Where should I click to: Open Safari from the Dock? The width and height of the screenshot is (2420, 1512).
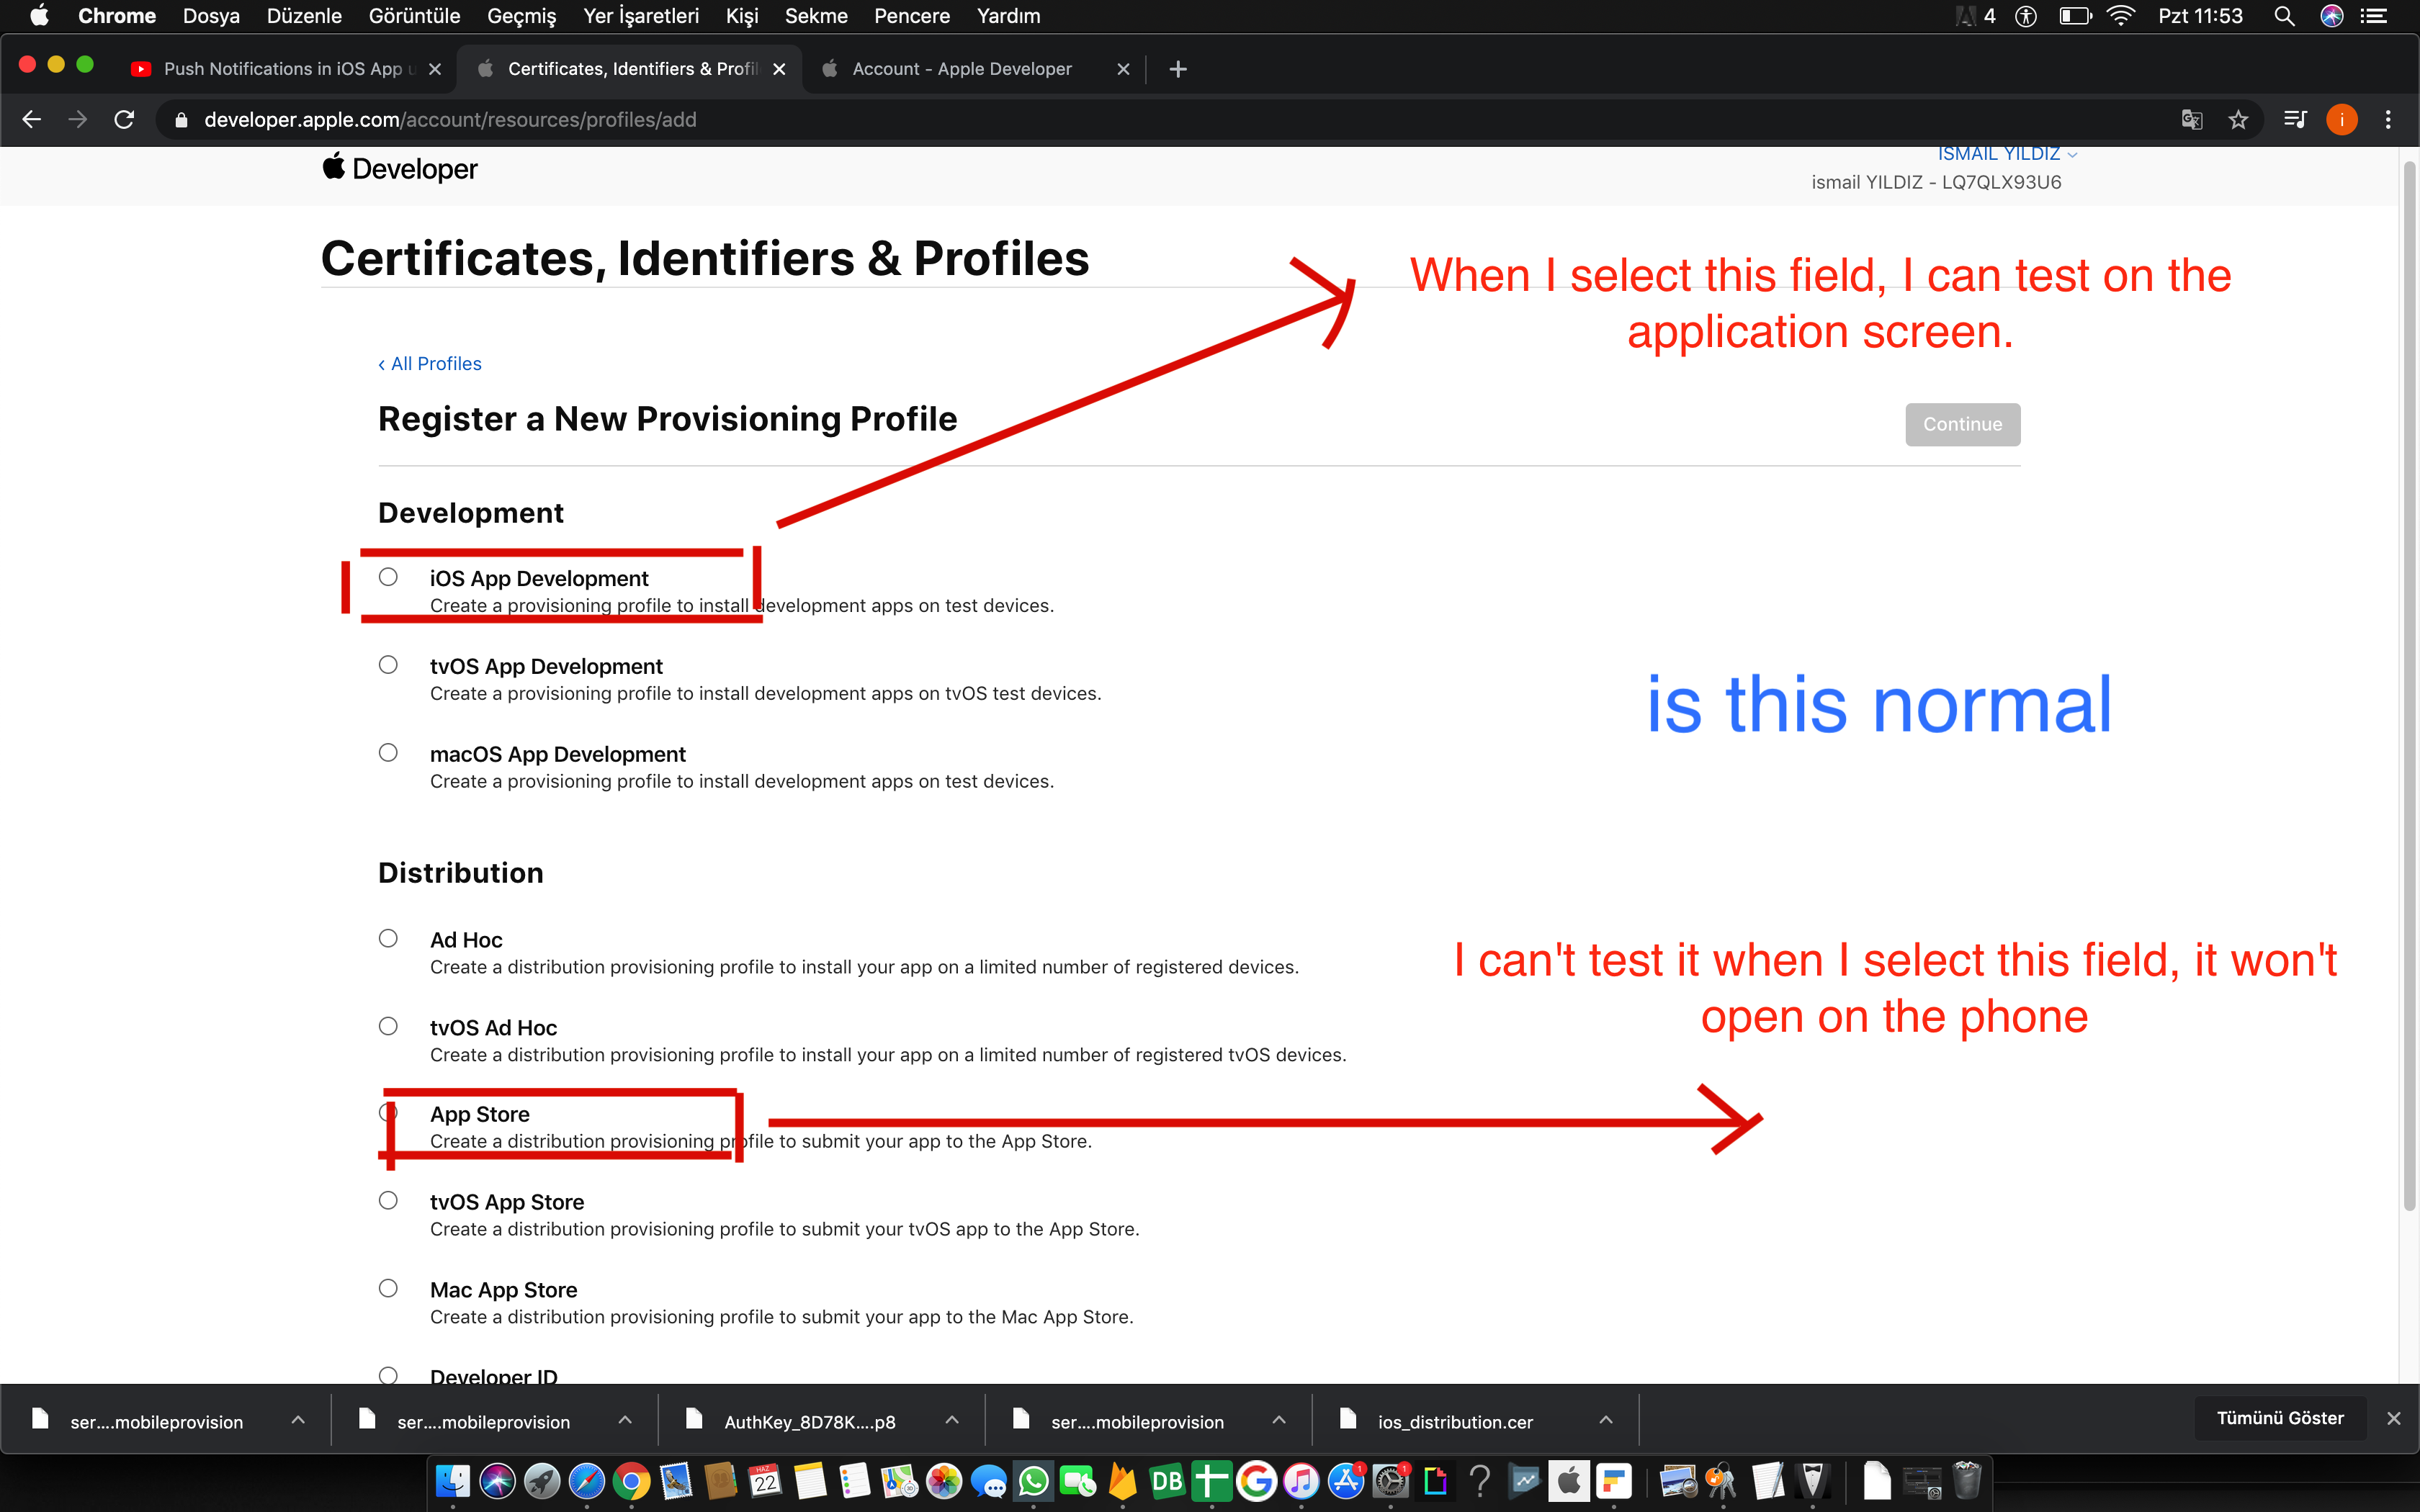pos(587,1481)
